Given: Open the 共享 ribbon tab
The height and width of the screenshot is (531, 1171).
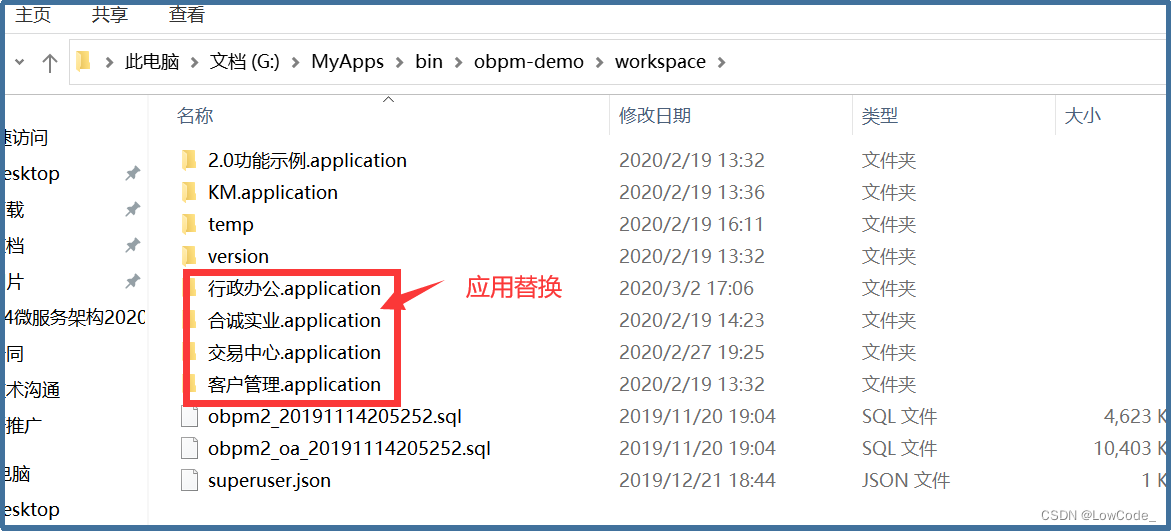Looking at the screenshot, I should pos(110,13).
